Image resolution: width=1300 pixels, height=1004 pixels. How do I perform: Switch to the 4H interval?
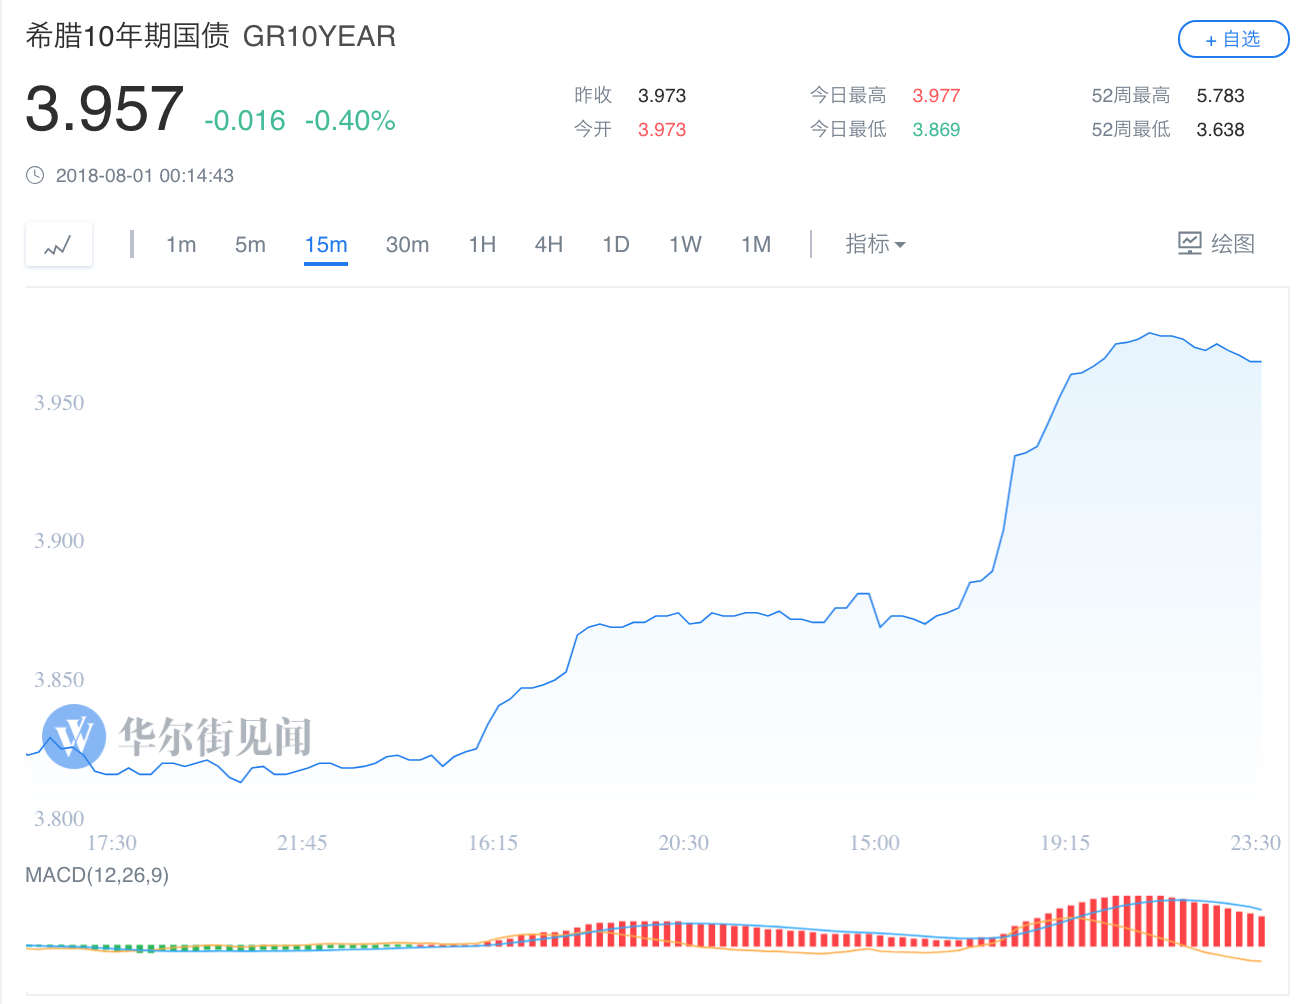549,244
